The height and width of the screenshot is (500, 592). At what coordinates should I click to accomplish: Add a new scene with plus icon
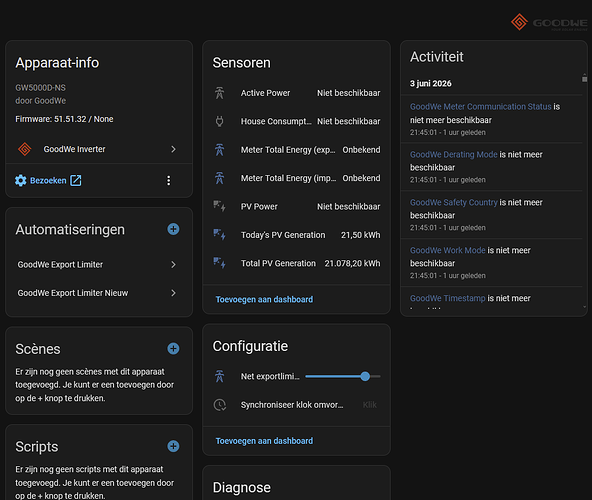point(173,348)
